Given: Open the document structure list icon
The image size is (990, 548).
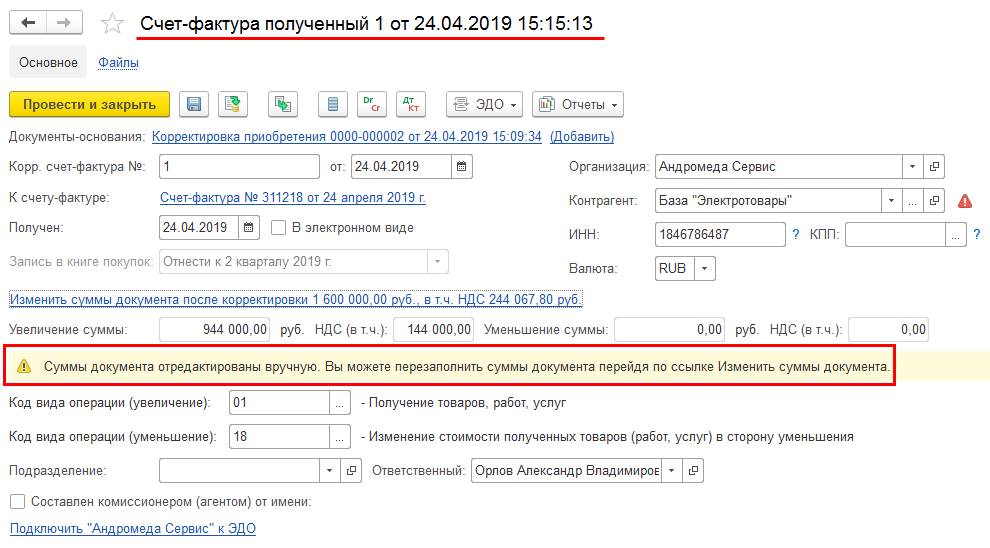Looking at the screenshot, I should pyautogui.click(x=333, y=105).
